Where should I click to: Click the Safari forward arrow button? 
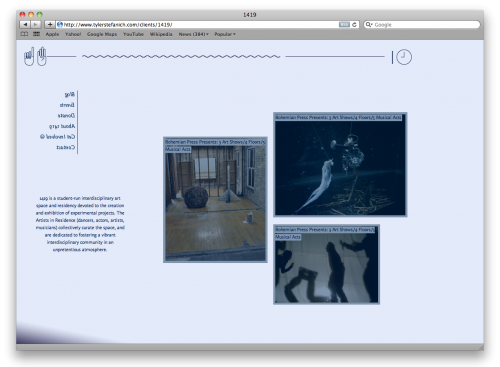[x=36, y=24]
